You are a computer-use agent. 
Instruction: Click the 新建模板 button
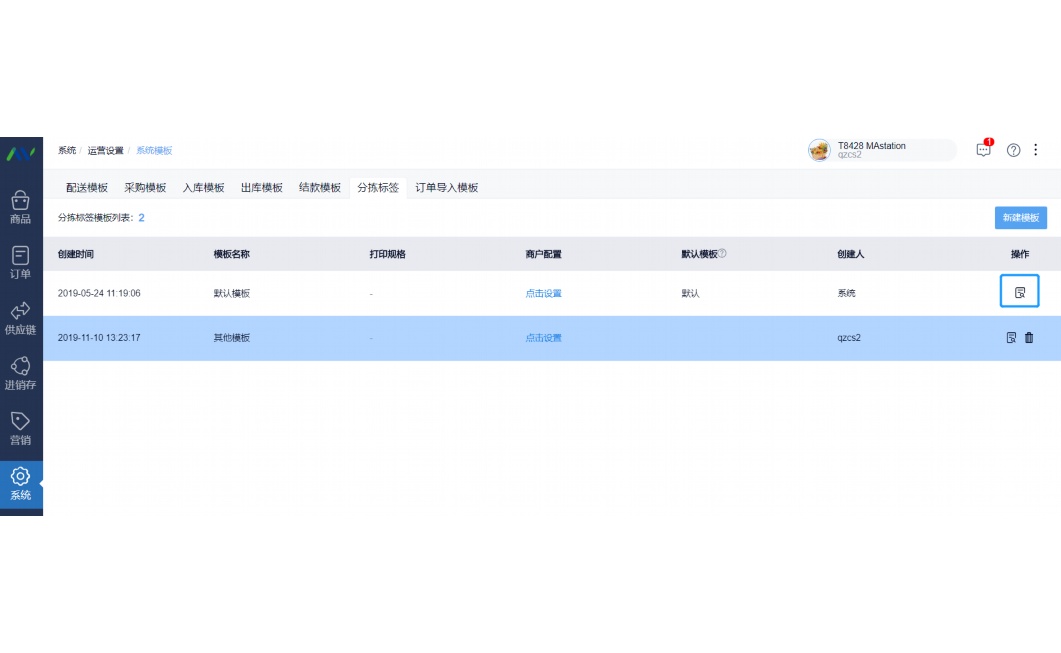tap(1020, 218)
